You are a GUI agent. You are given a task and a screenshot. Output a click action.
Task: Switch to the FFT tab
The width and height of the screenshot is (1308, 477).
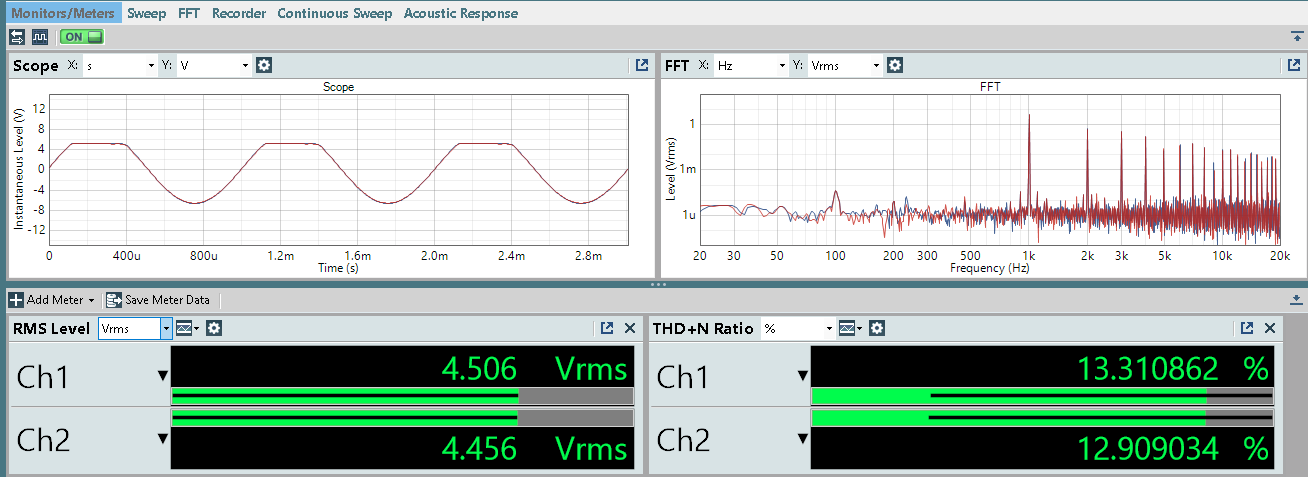(x=189, y=13)
